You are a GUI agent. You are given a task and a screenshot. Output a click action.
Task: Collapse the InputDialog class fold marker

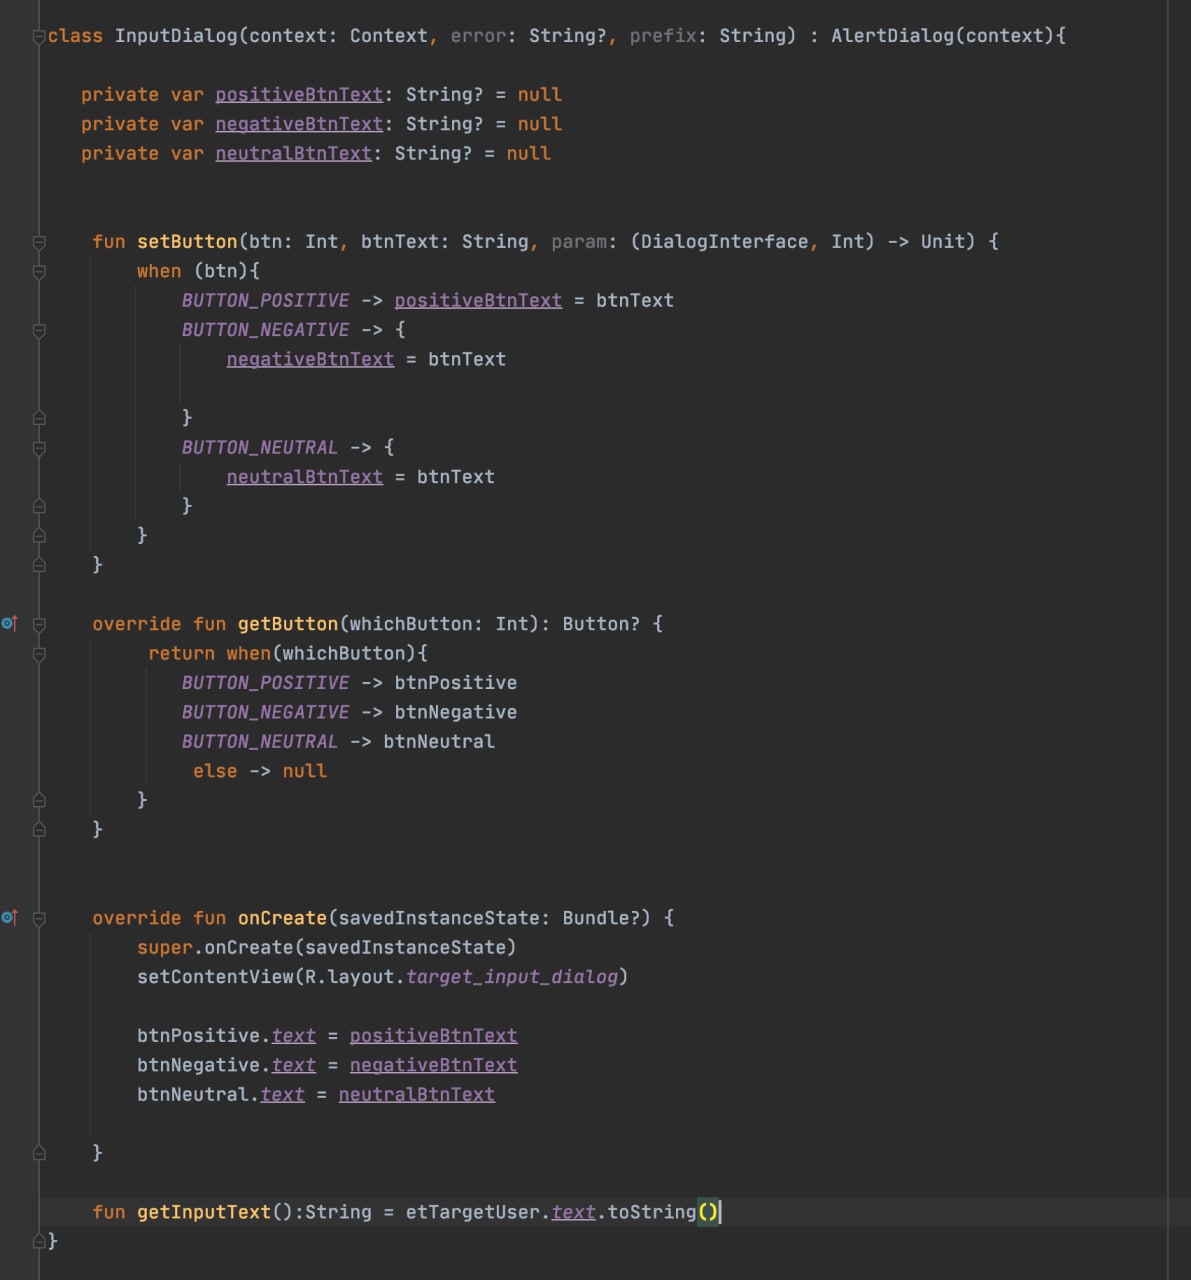point(38,36)
